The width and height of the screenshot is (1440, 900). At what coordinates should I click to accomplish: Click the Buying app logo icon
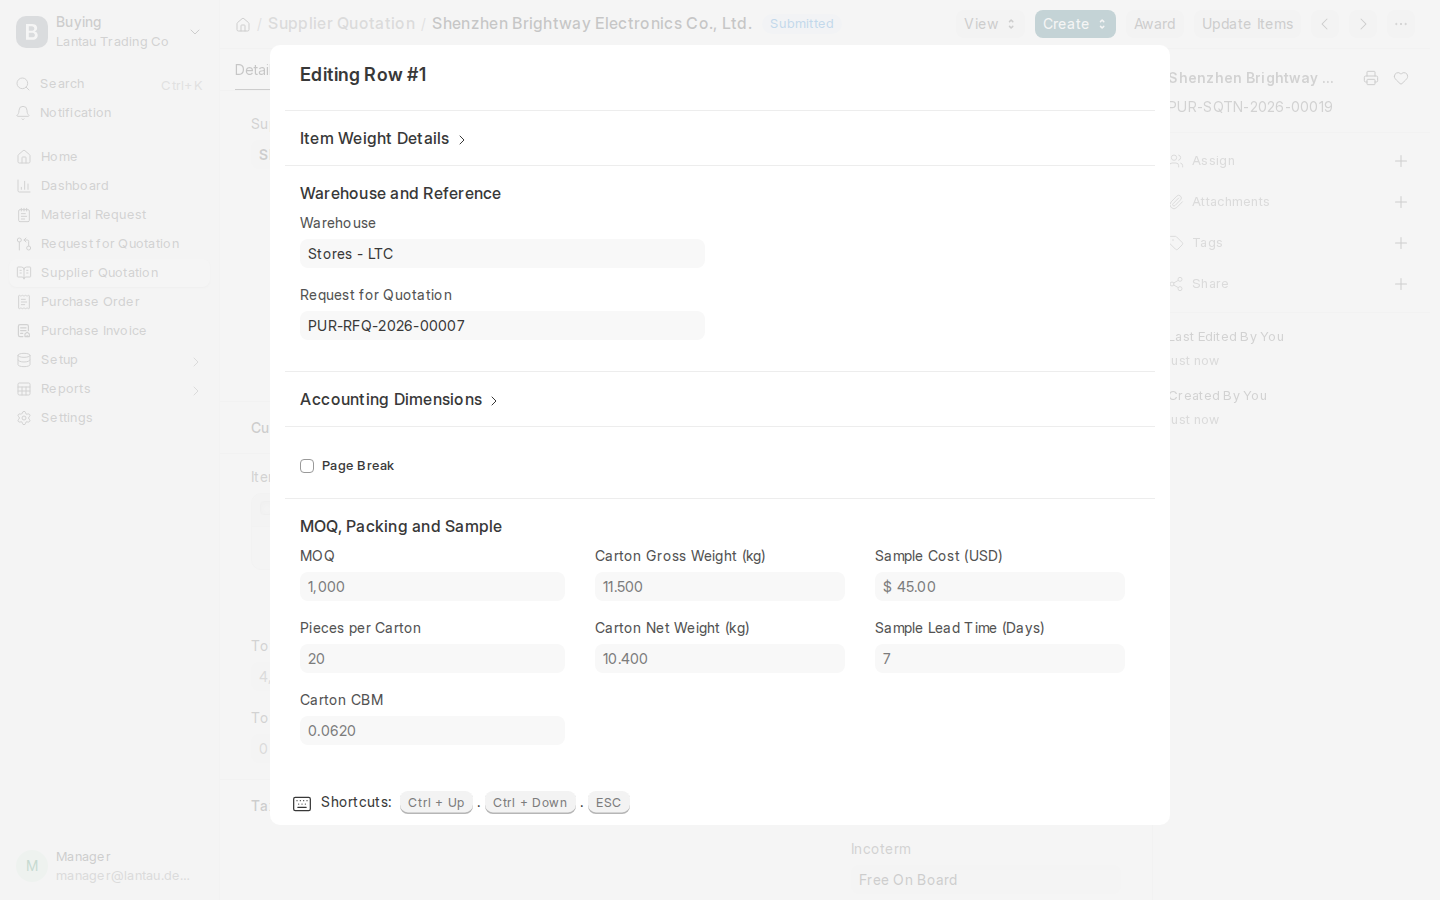[x=32, y=32]
